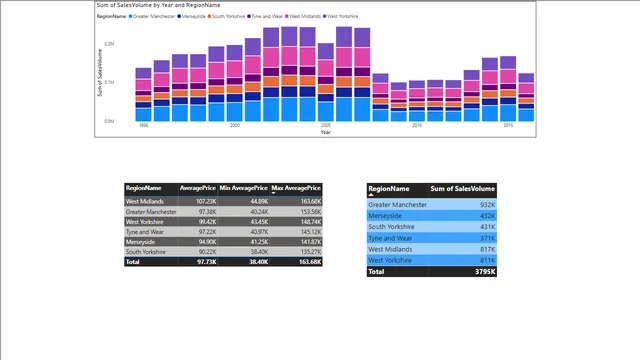
Task: Click the 163.68K value in West Midlands row
Action: 311,201
